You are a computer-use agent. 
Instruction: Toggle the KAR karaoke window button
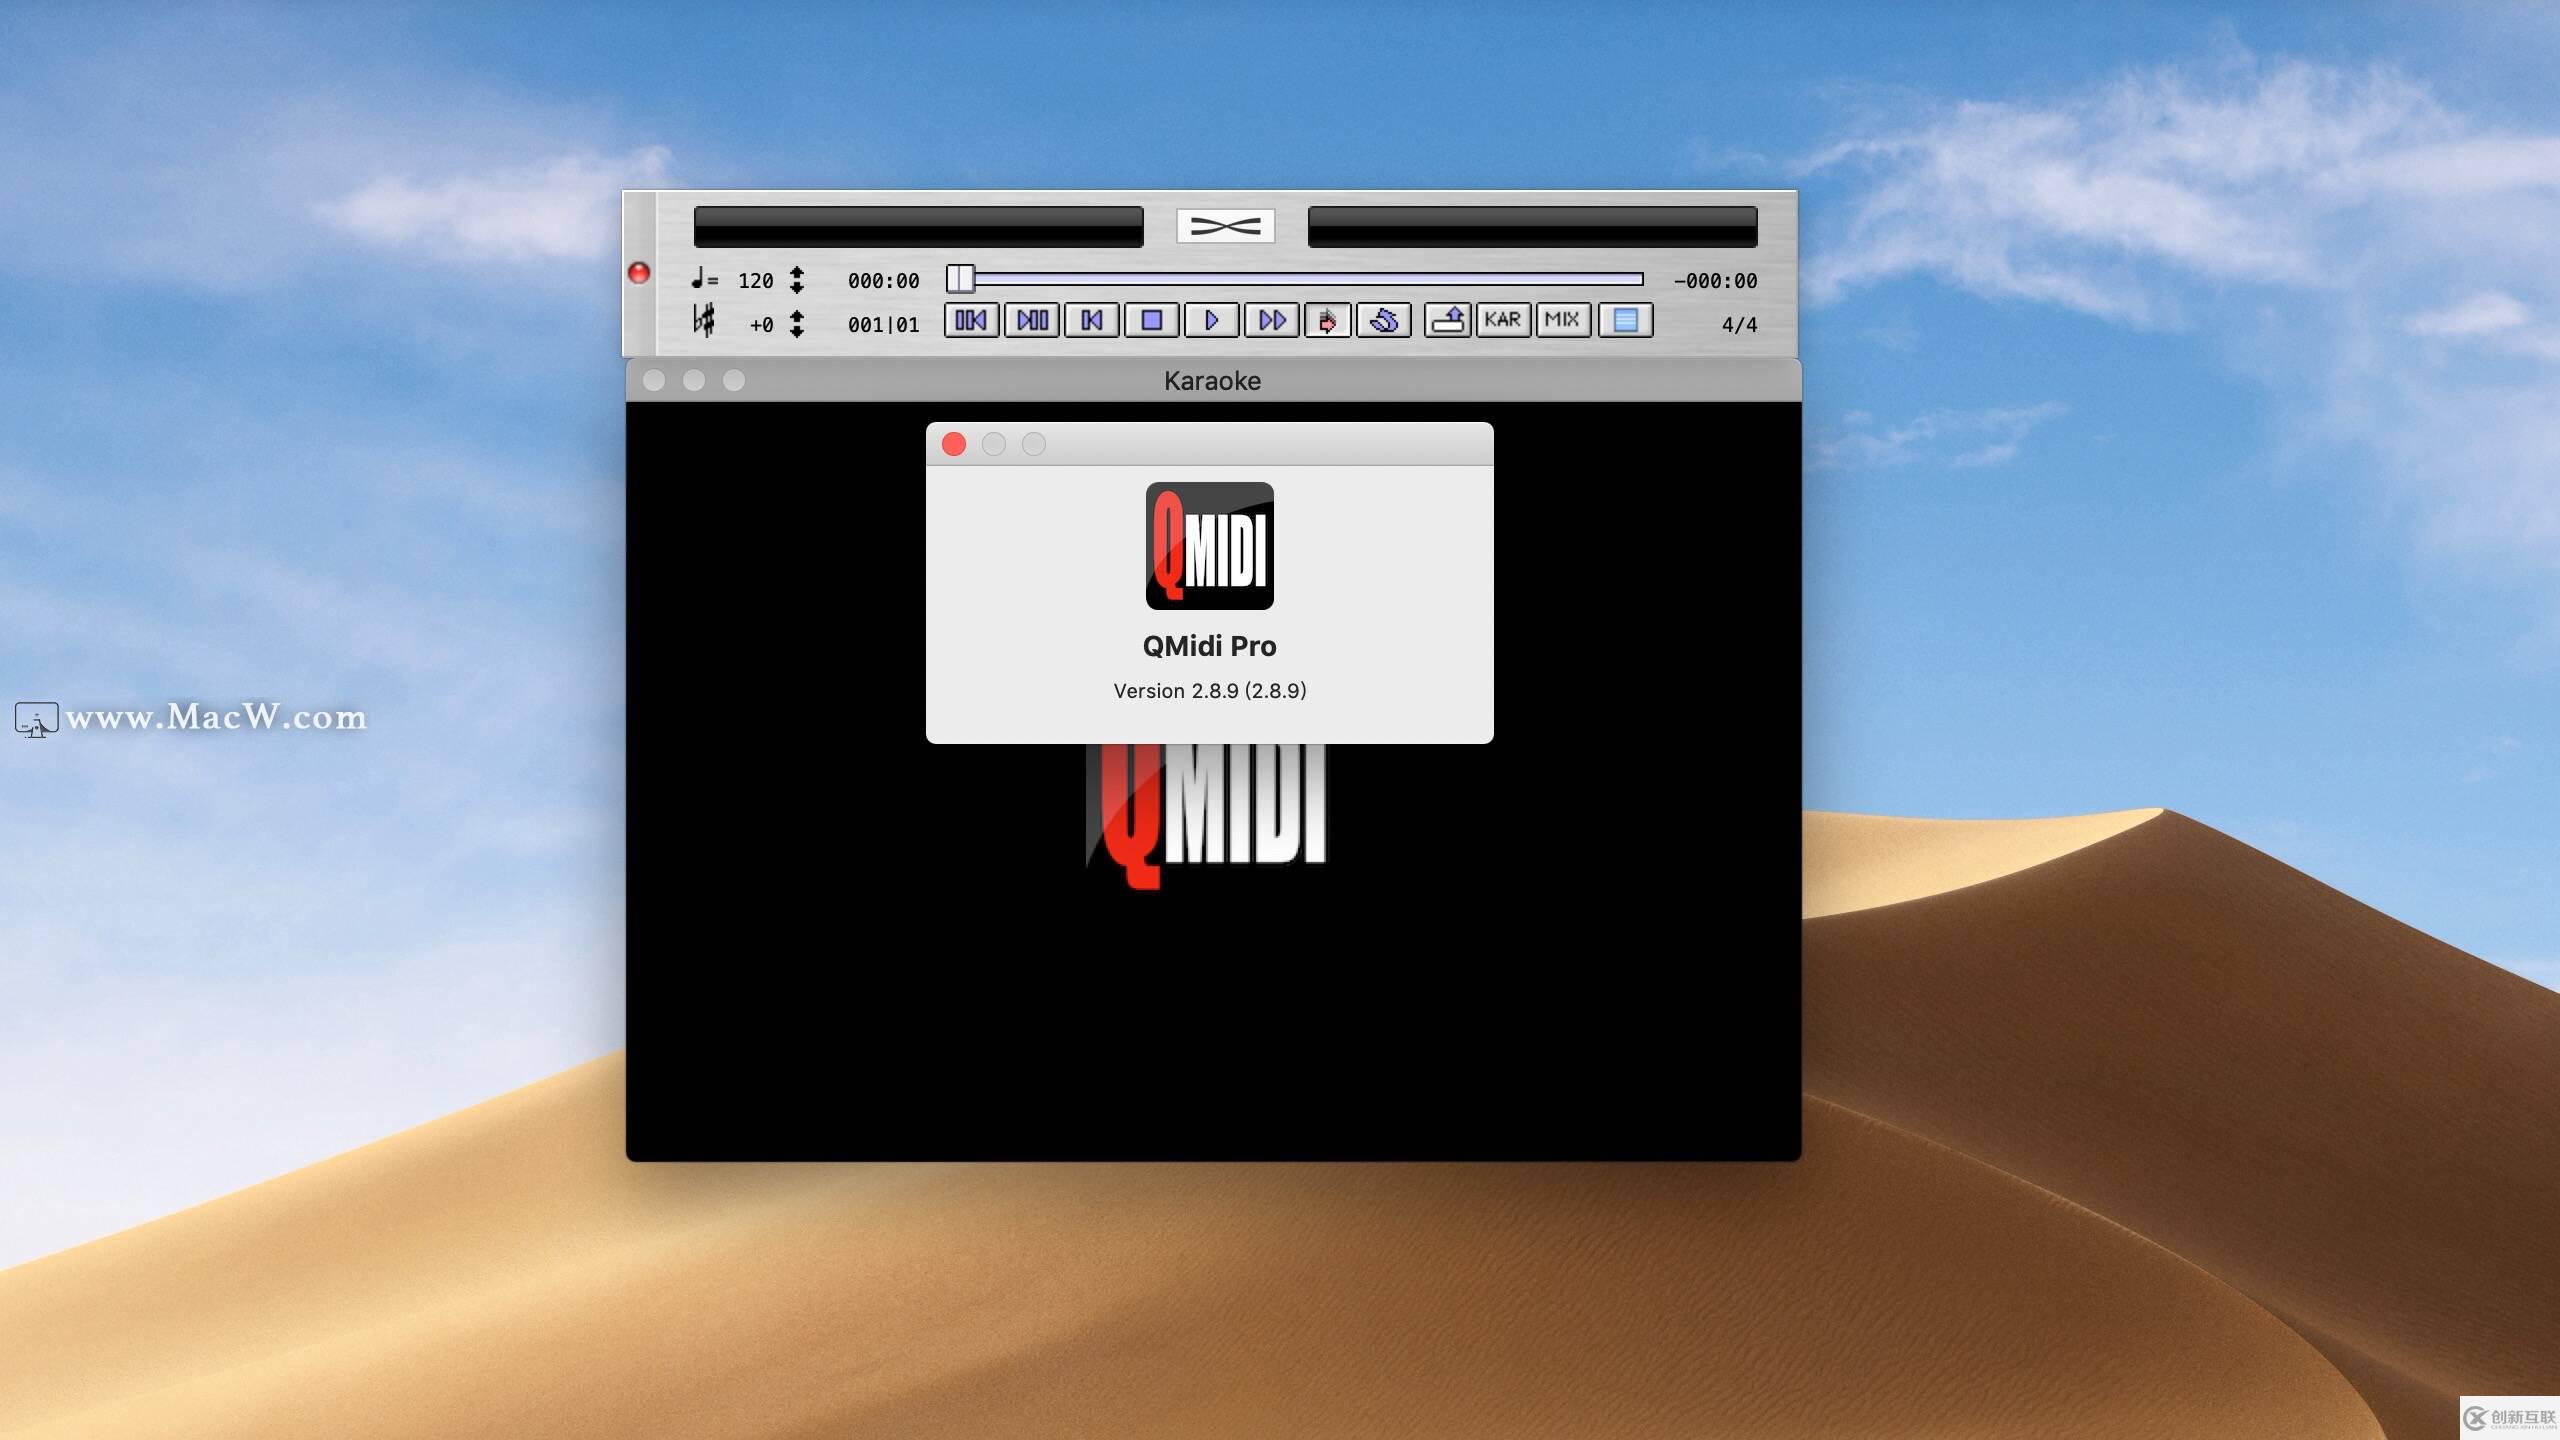tap(1503, 320)
